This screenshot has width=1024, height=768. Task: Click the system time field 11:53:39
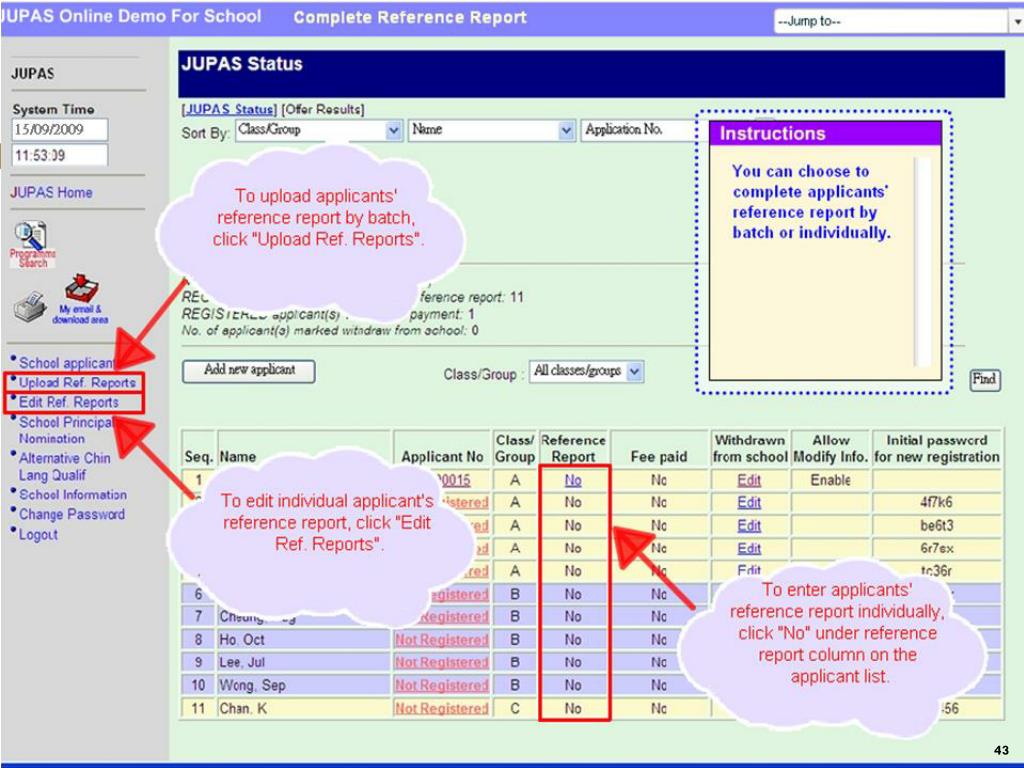[x=60, y=155]
